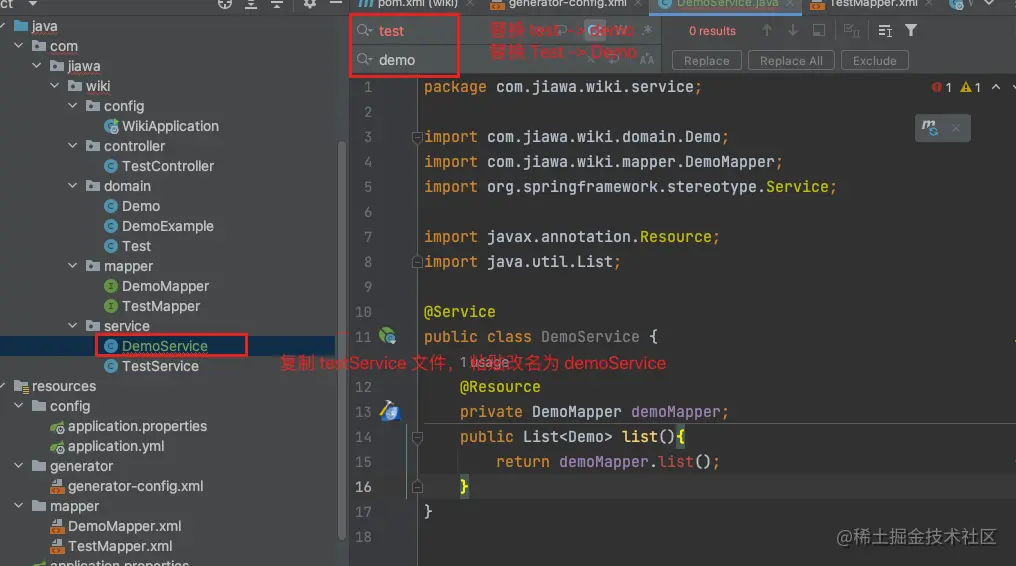The height and width of the screenshot is (566, 1016).
Task: Click the Select Opened File crosshair icon
Action: point(225,4)
